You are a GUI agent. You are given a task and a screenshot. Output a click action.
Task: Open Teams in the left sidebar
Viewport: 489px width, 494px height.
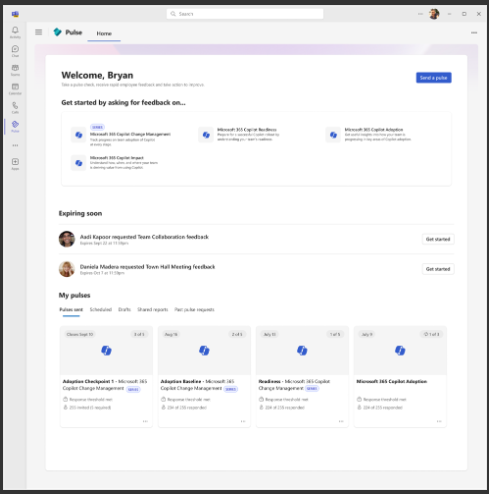(15, 70)
